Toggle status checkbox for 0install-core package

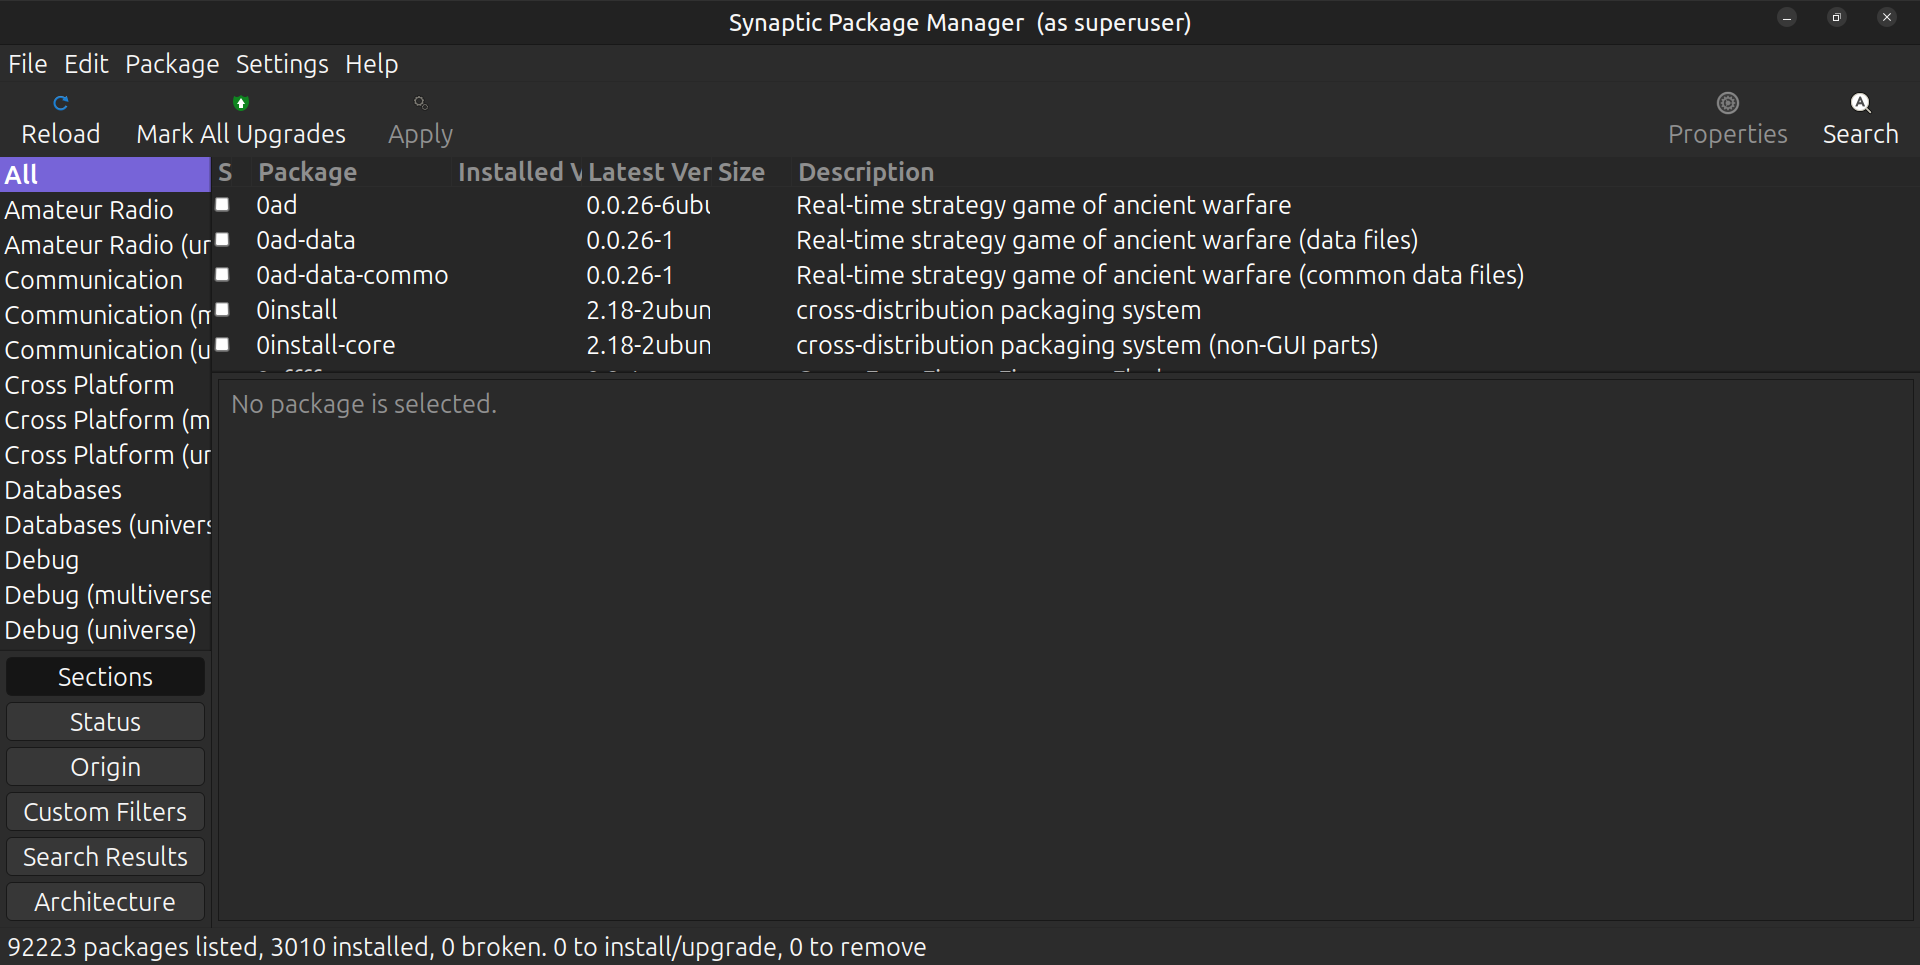tap(223, 345)
